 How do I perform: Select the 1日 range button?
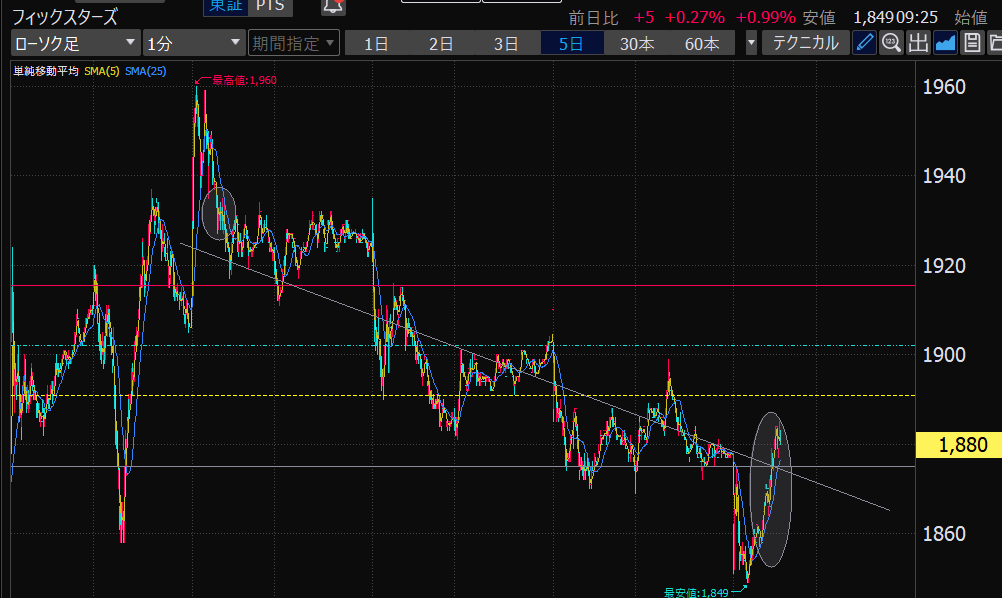(377, 43)
